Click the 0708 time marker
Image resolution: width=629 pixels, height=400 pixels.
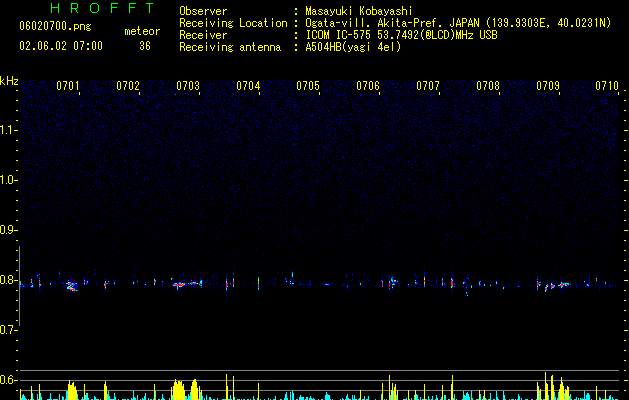pos(488,86)
